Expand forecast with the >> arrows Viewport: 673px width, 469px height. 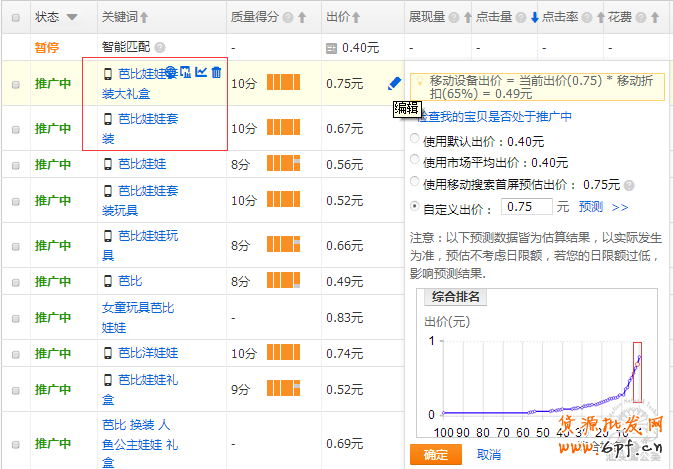point(620,207)
